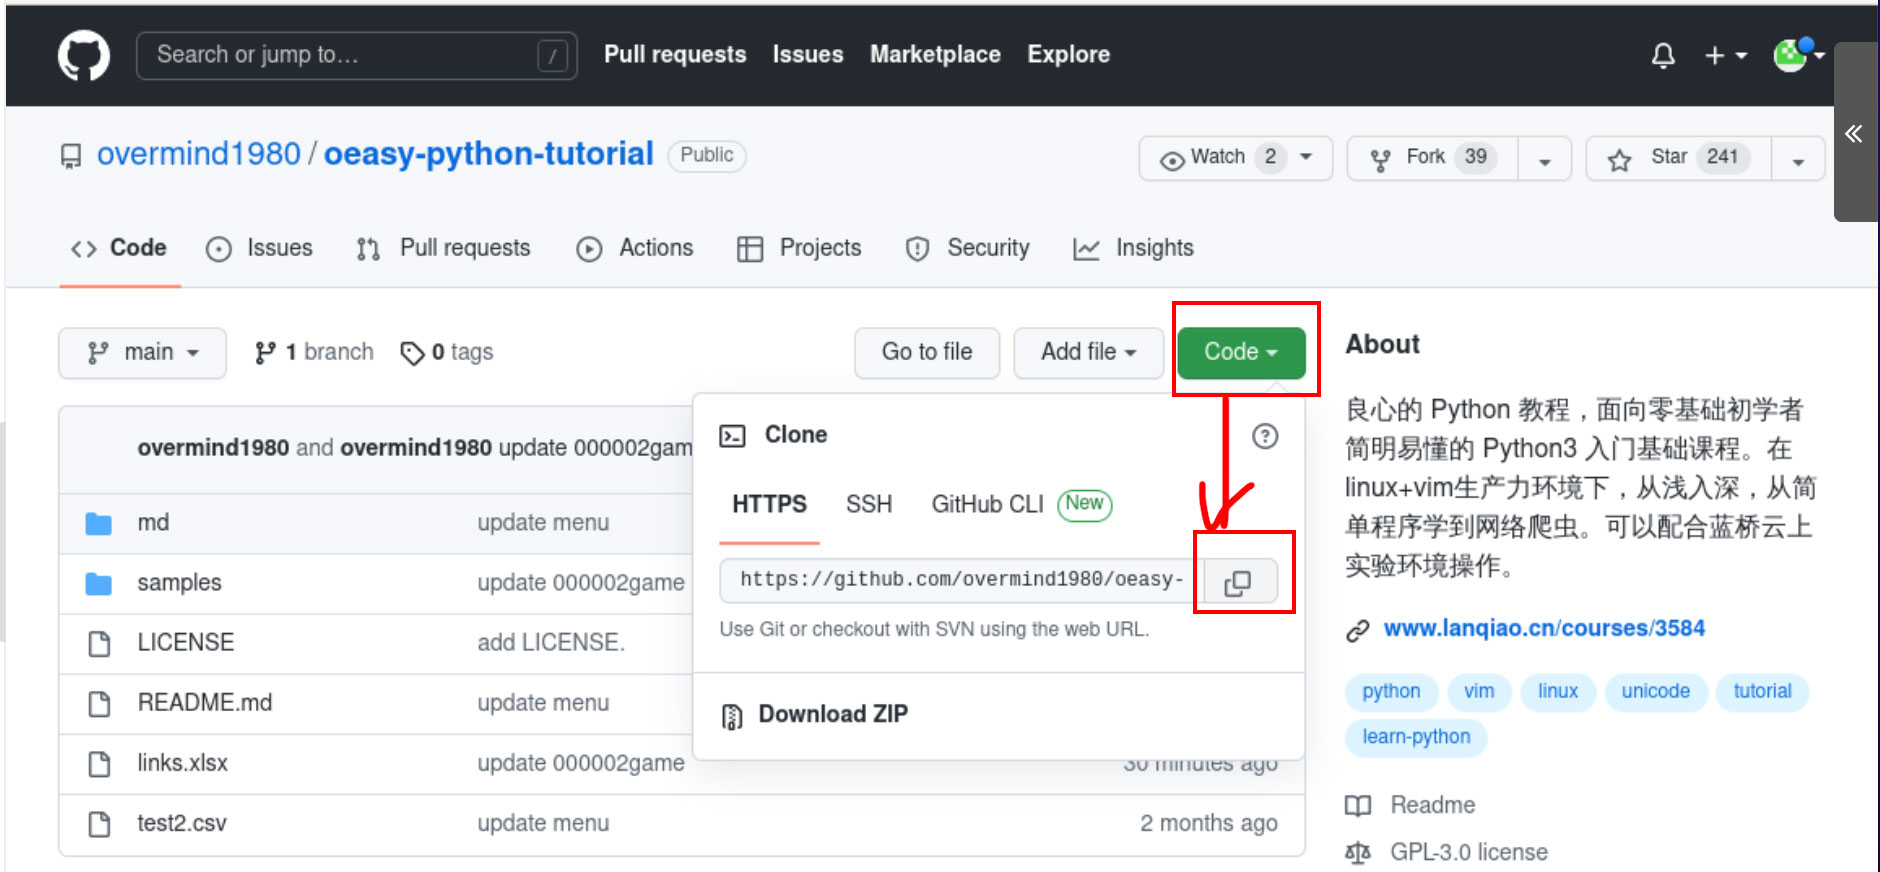The image size is (1880, 872).
Task: Toggle the green Code dropdown button
Action: pyautogui.click(x=1241, y=353)
